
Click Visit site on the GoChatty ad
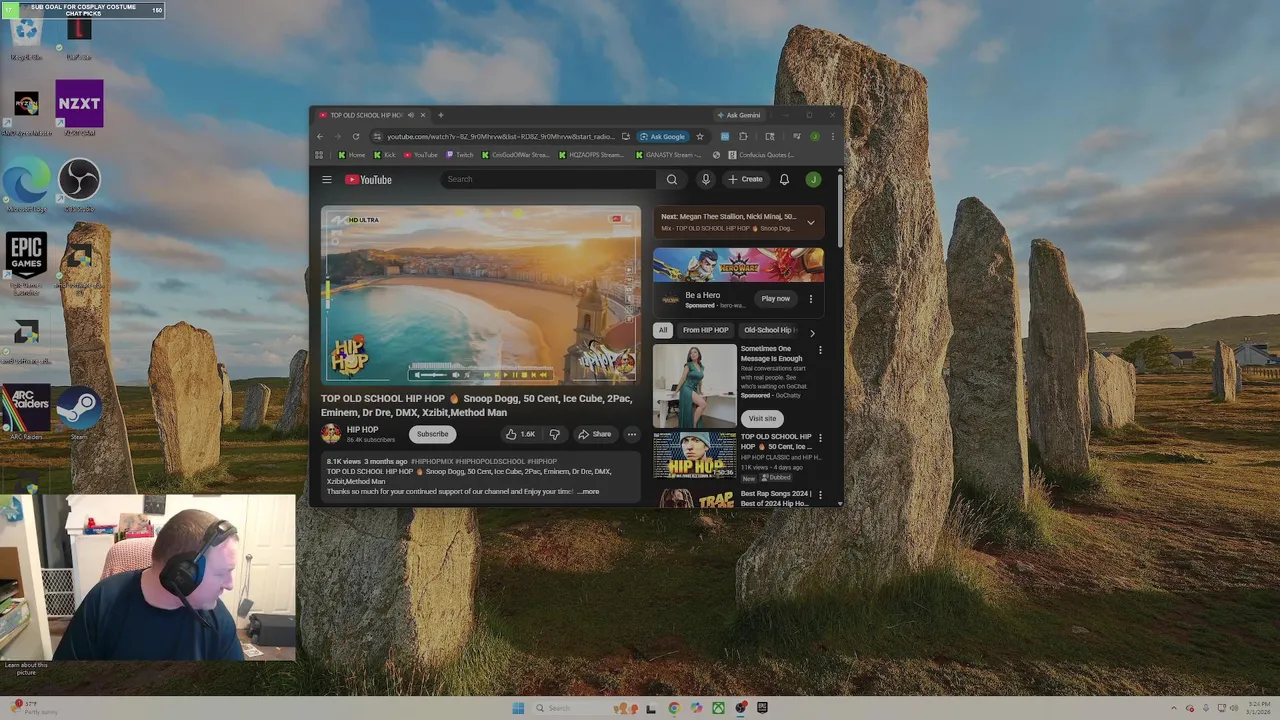pyautogui.click(x=762, y=419)
